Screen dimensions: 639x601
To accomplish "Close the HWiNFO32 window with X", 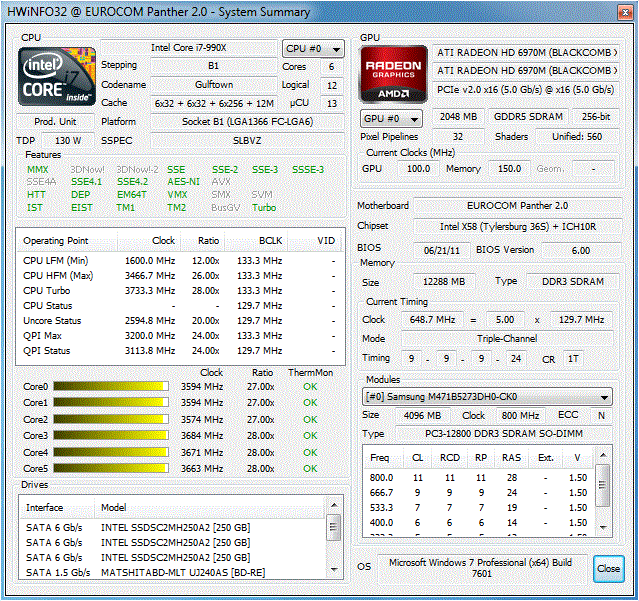I will coord(625,13).
